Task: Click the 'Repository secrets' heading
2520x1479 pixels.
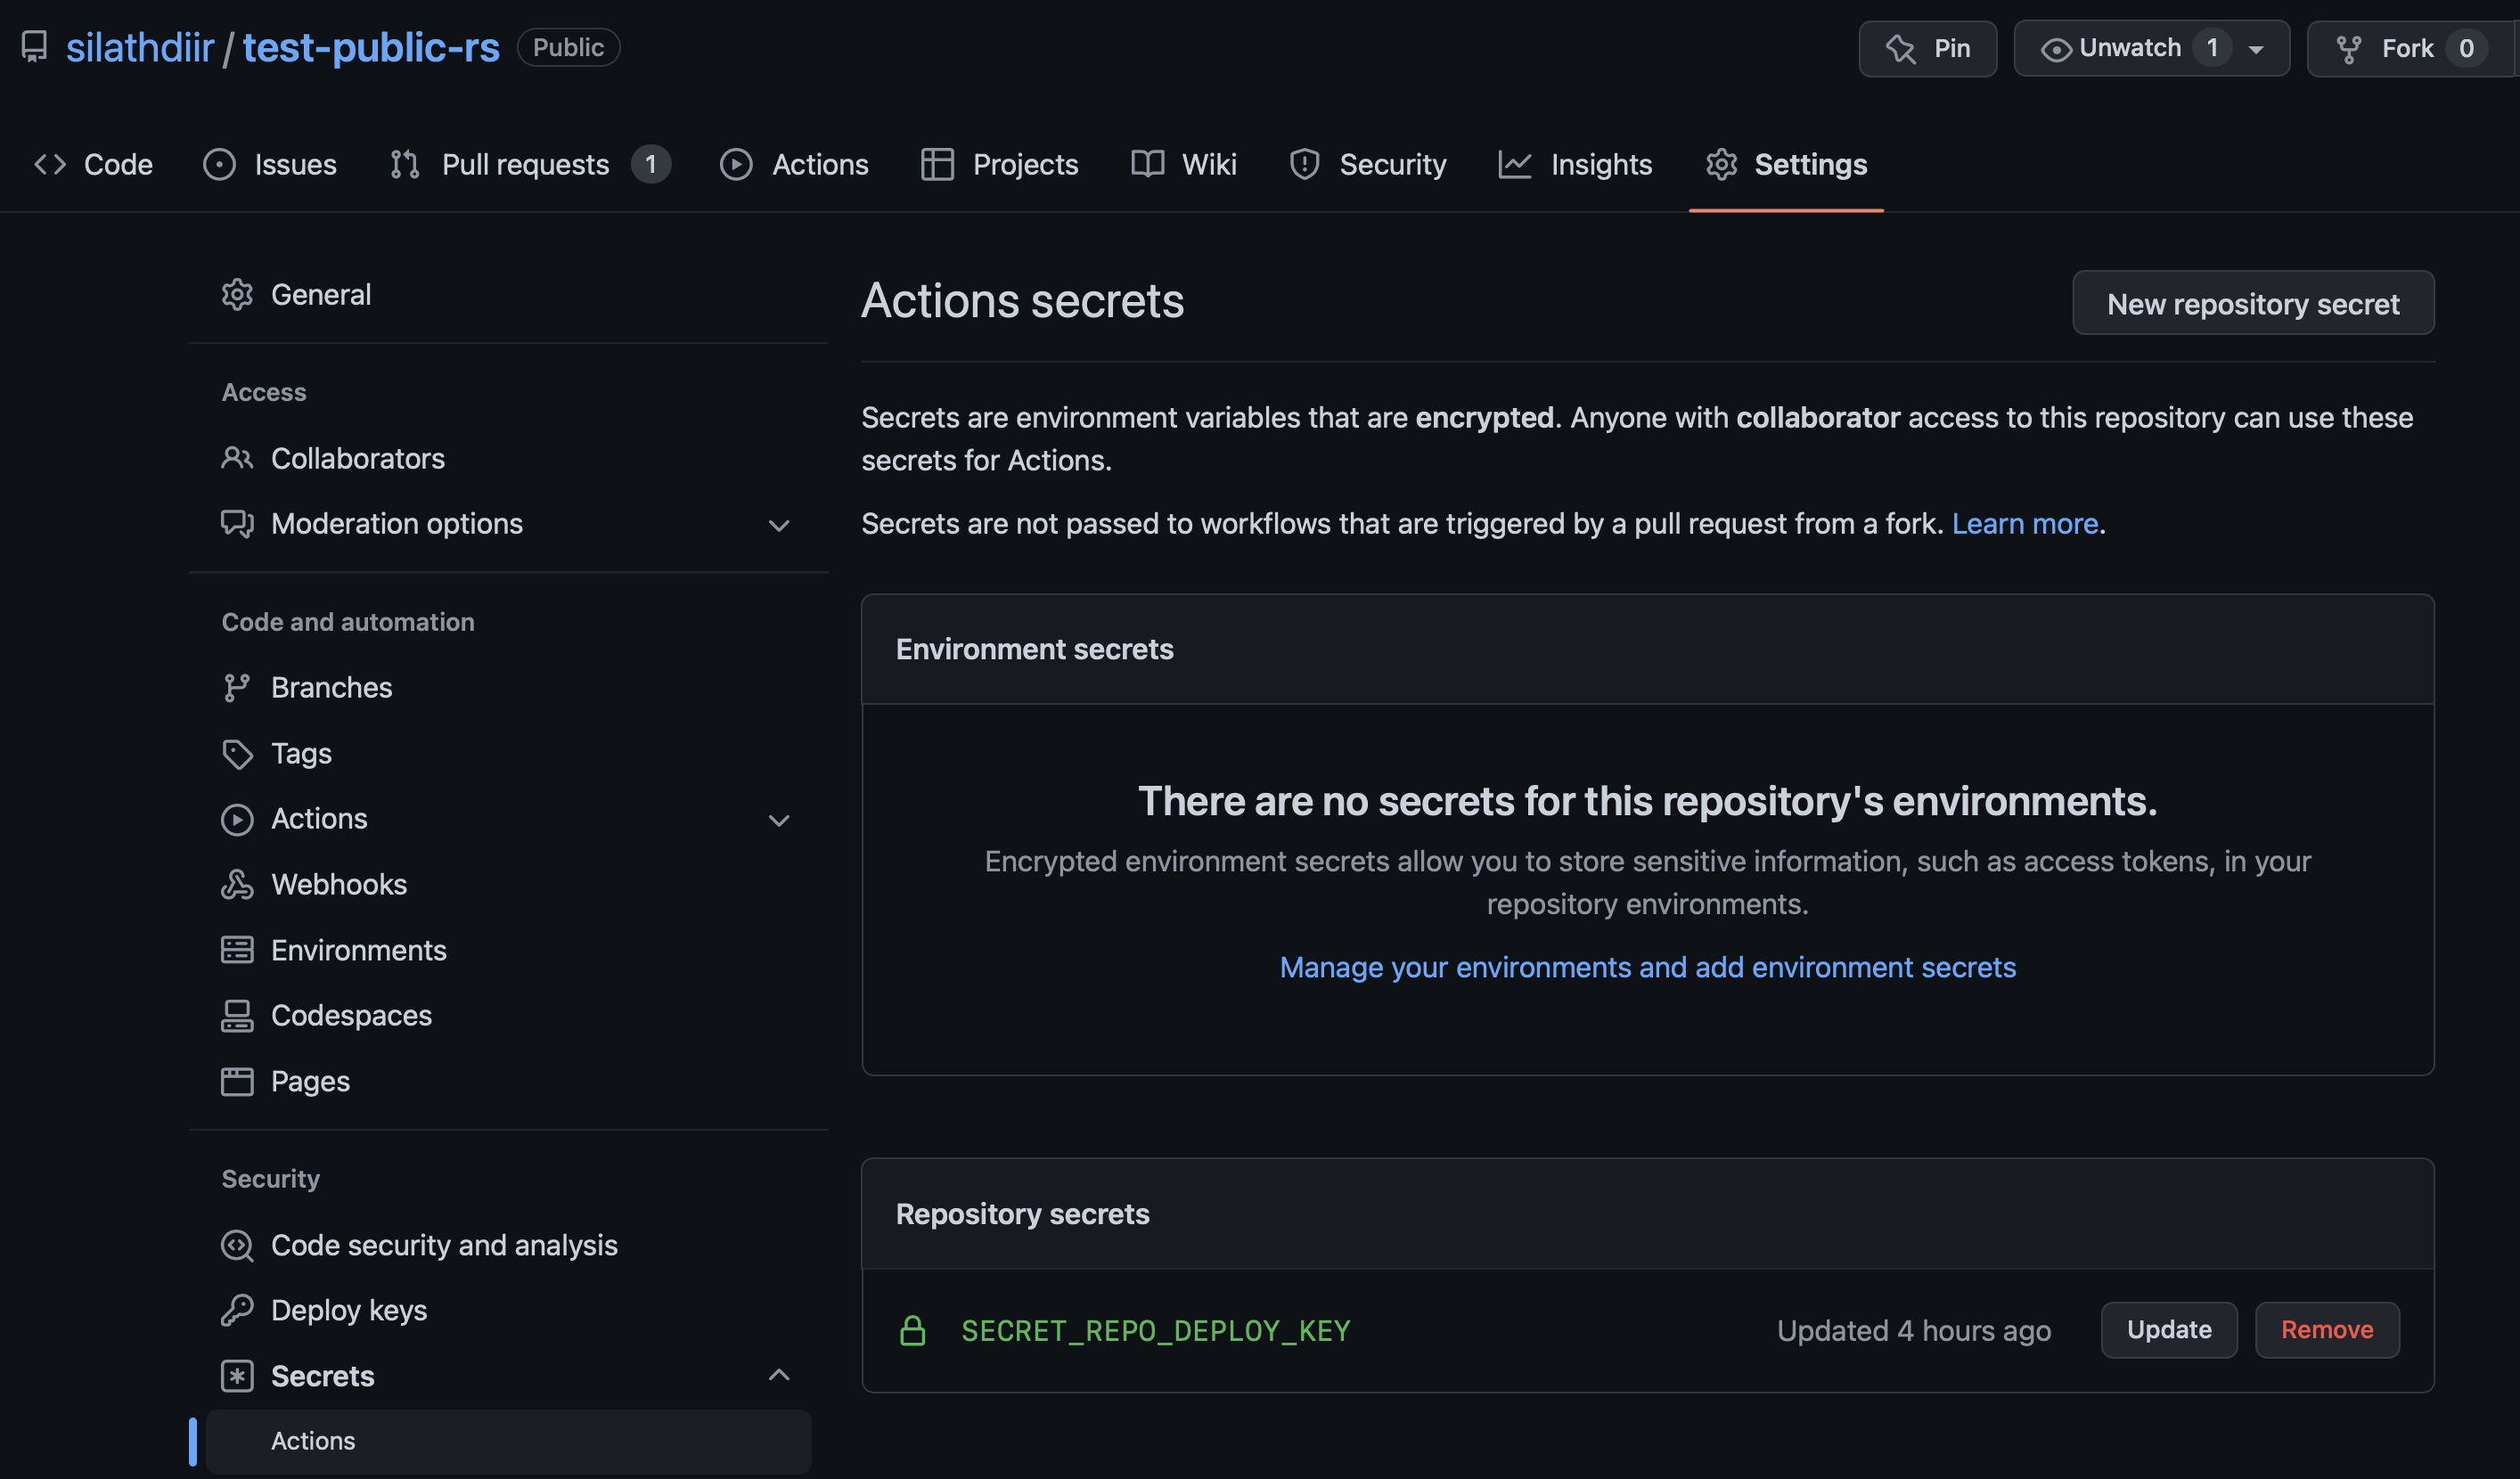Action: click(1022, 1213)
